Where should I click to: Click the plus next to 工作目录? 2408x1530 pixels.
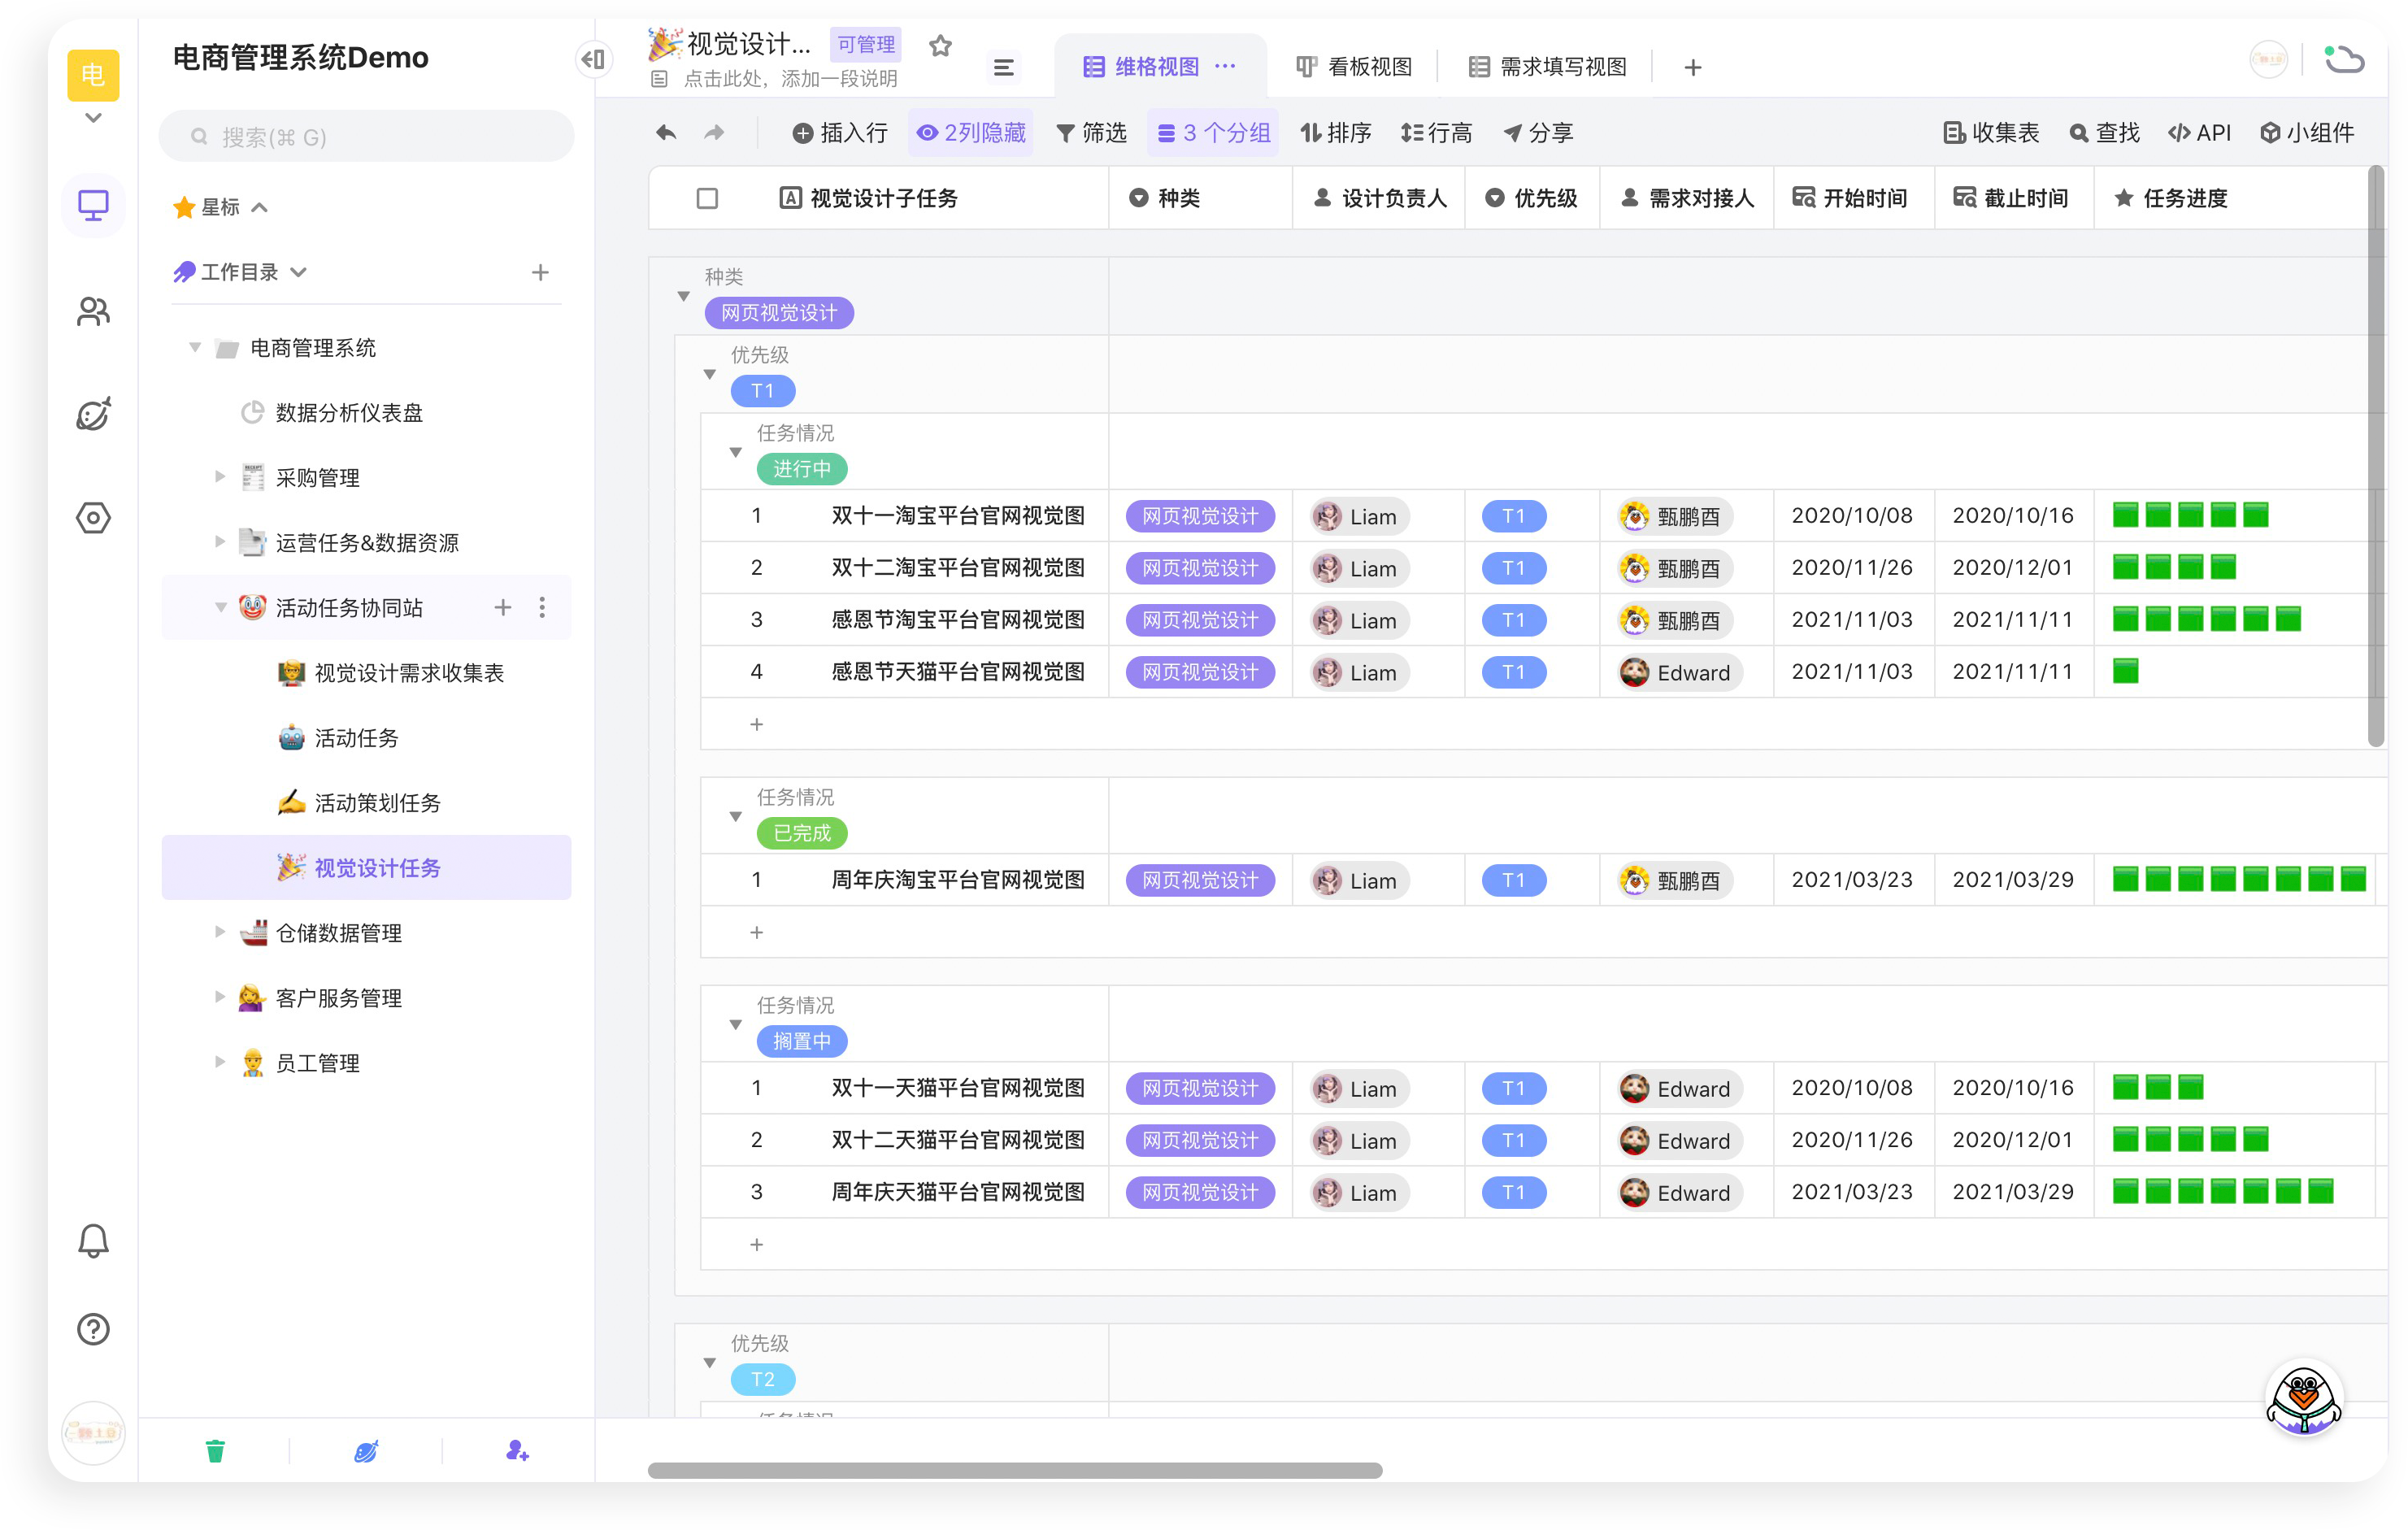click(540, 272)
